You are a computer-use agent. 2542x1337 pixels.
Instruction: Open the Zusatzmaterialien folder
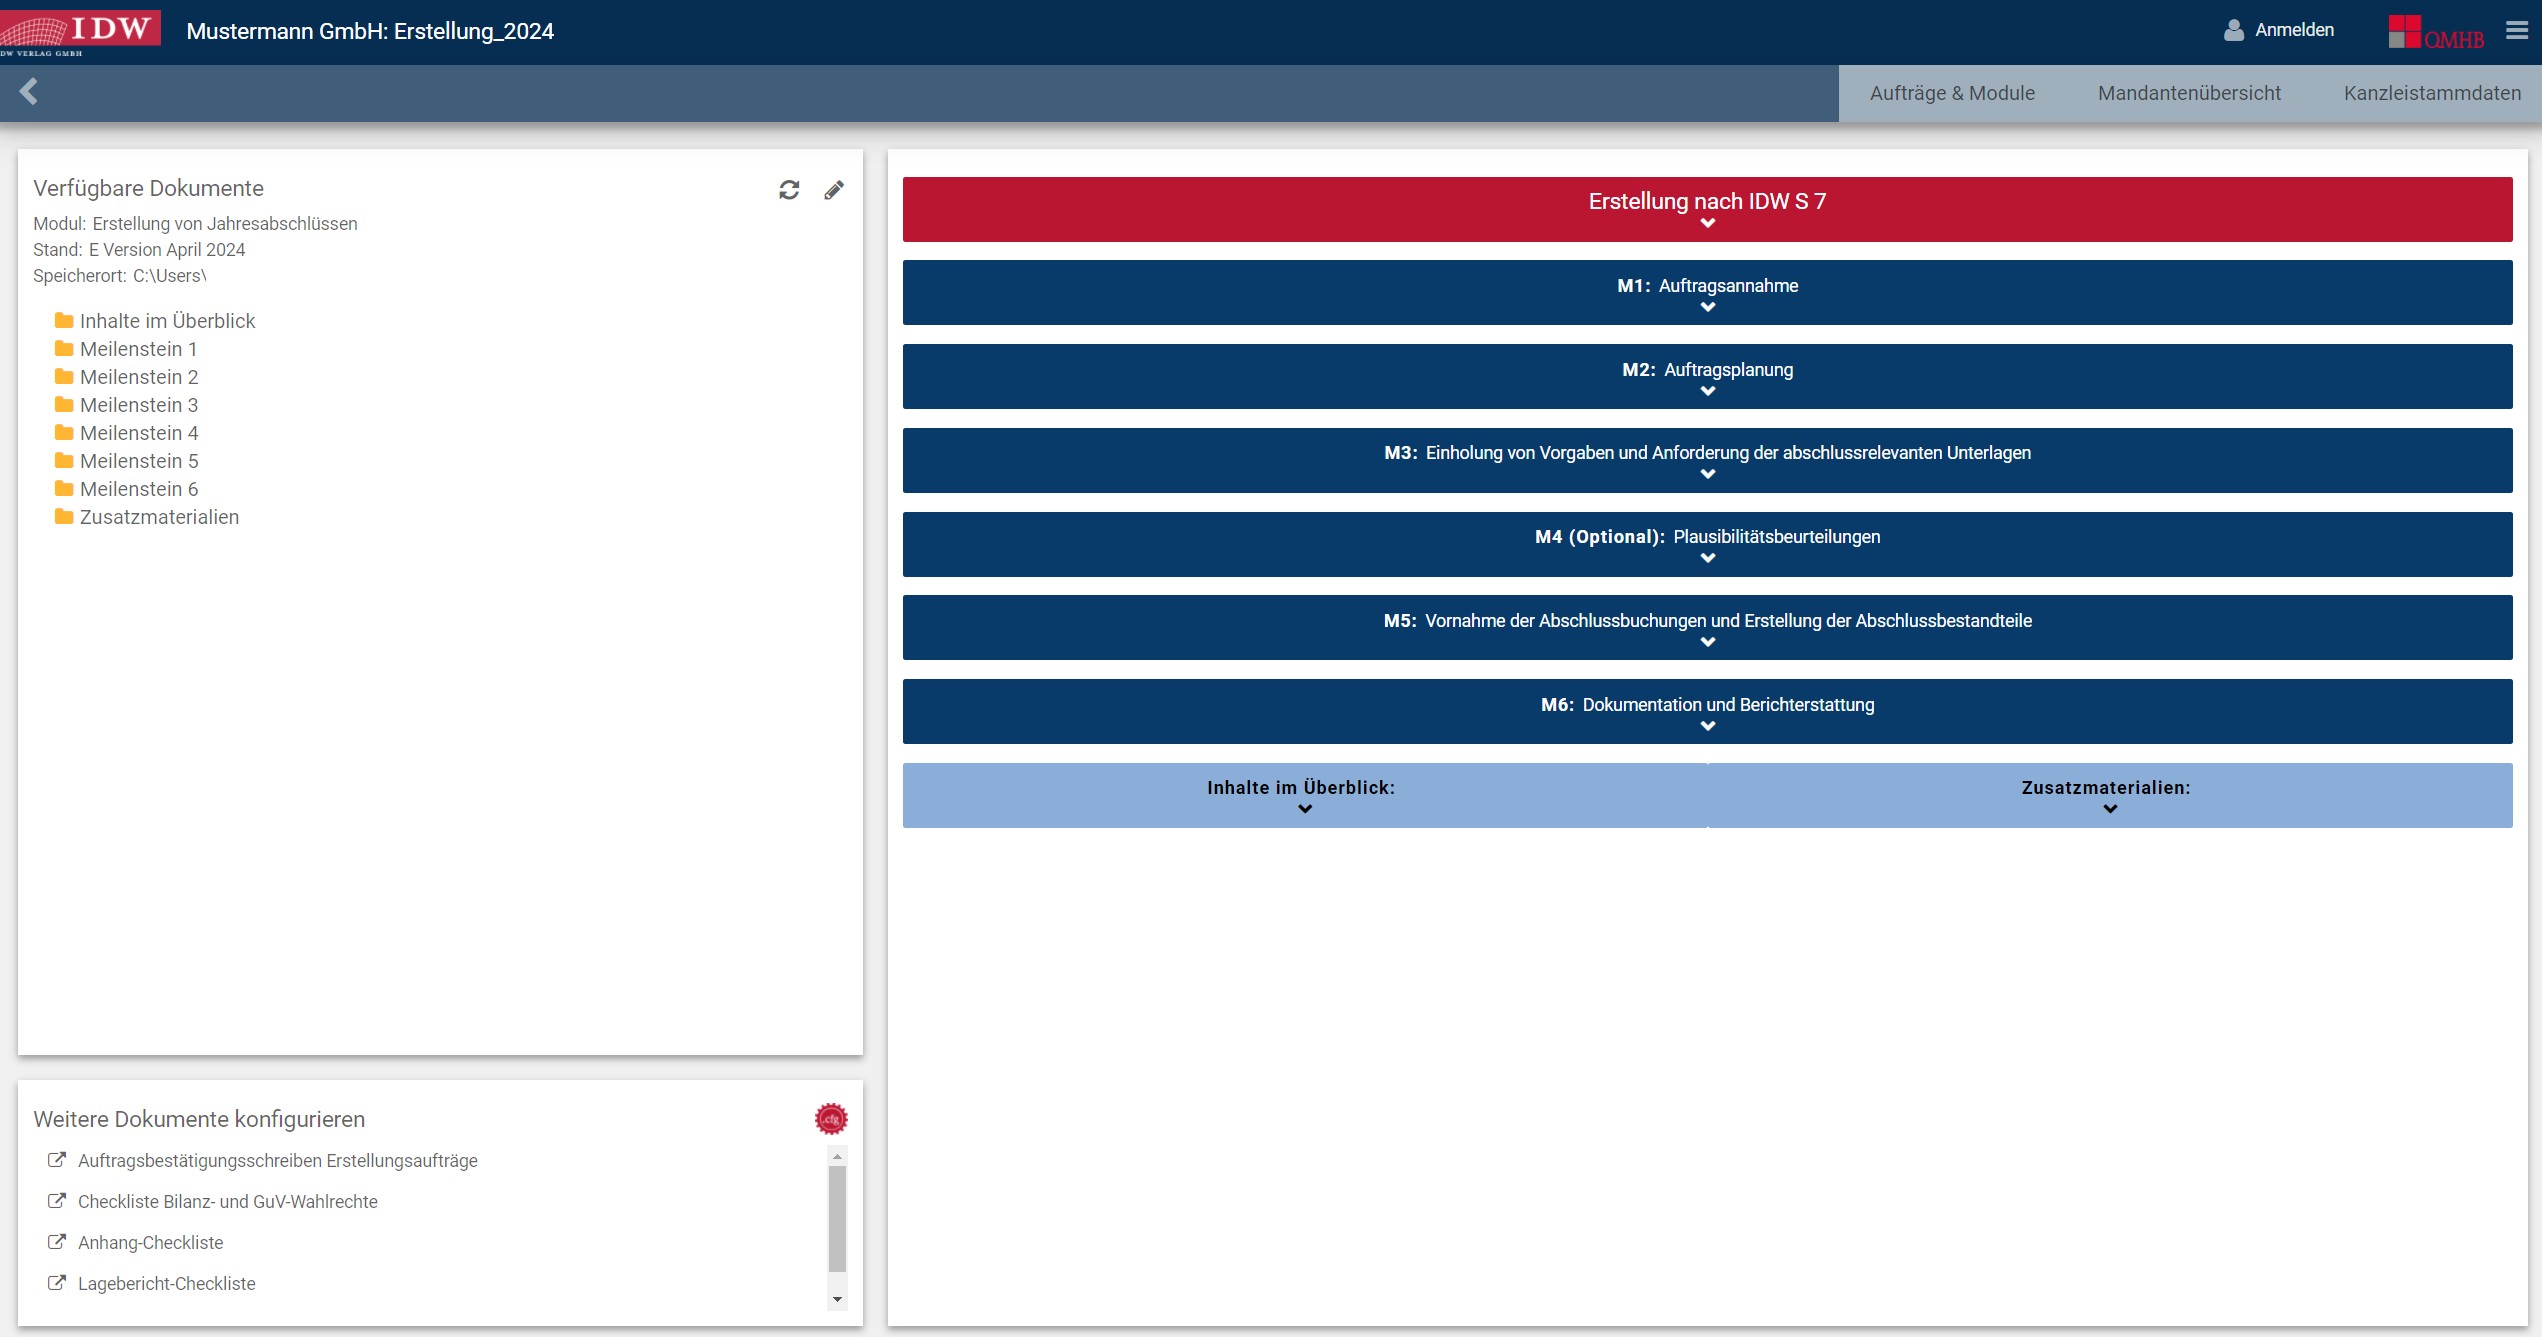158,517
